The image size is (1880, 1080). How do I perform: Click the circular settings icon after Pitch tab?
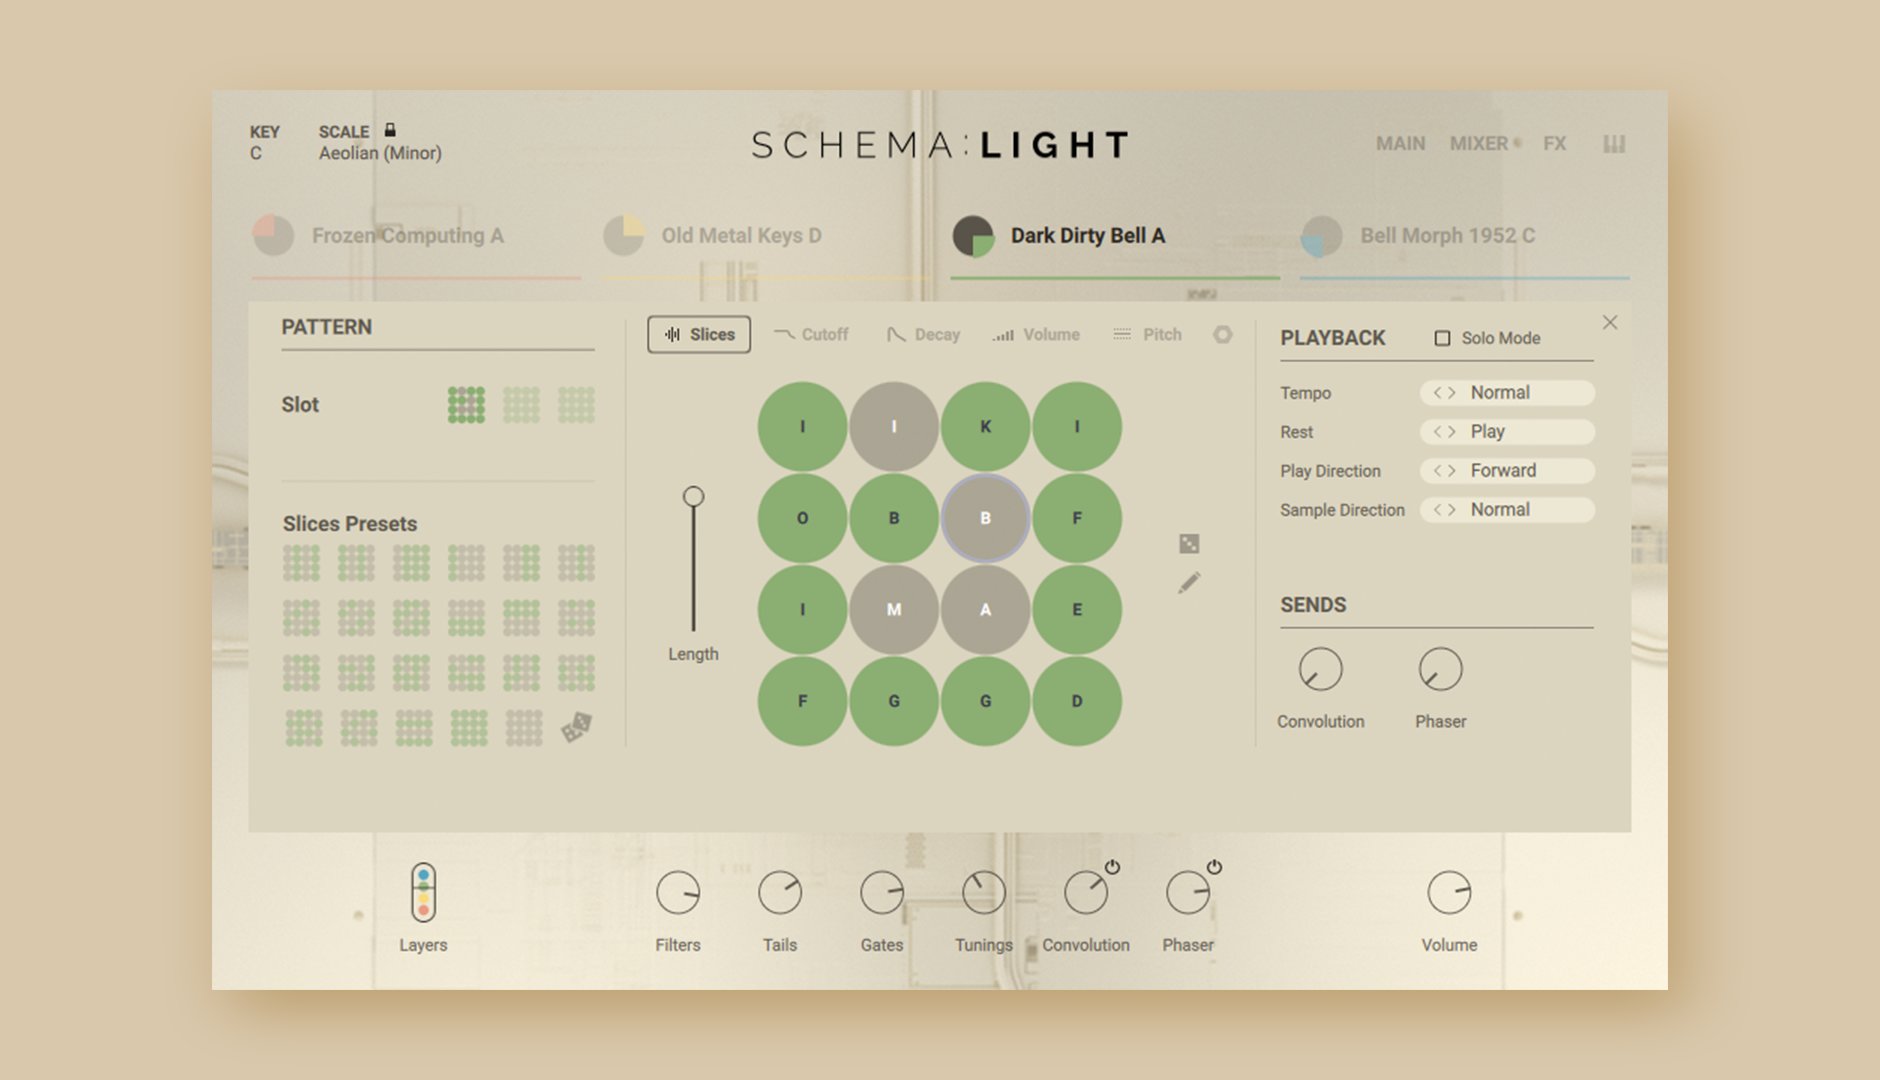click(x=1222, y=335)
